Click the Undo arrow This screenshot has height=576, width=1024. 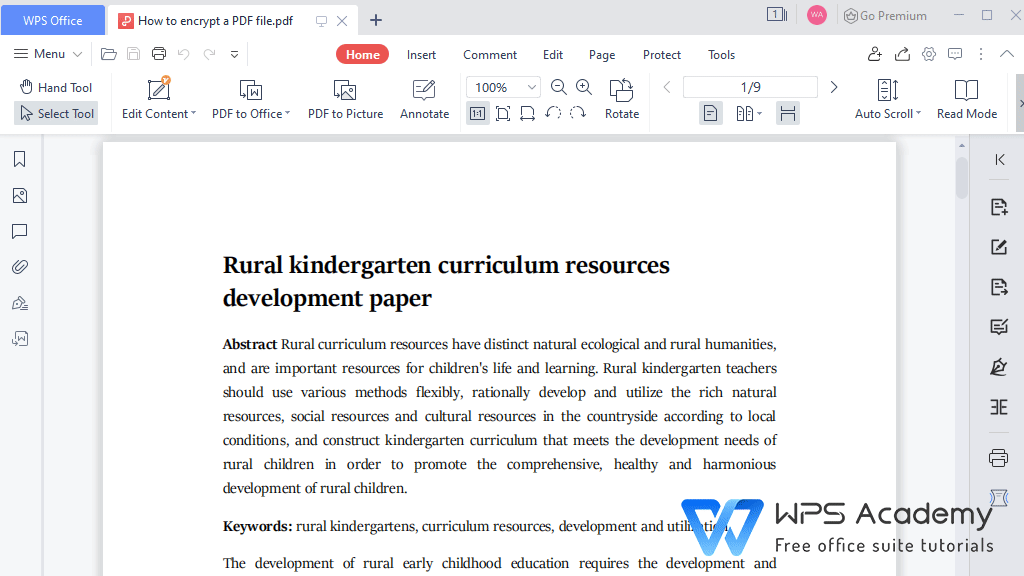184,54
